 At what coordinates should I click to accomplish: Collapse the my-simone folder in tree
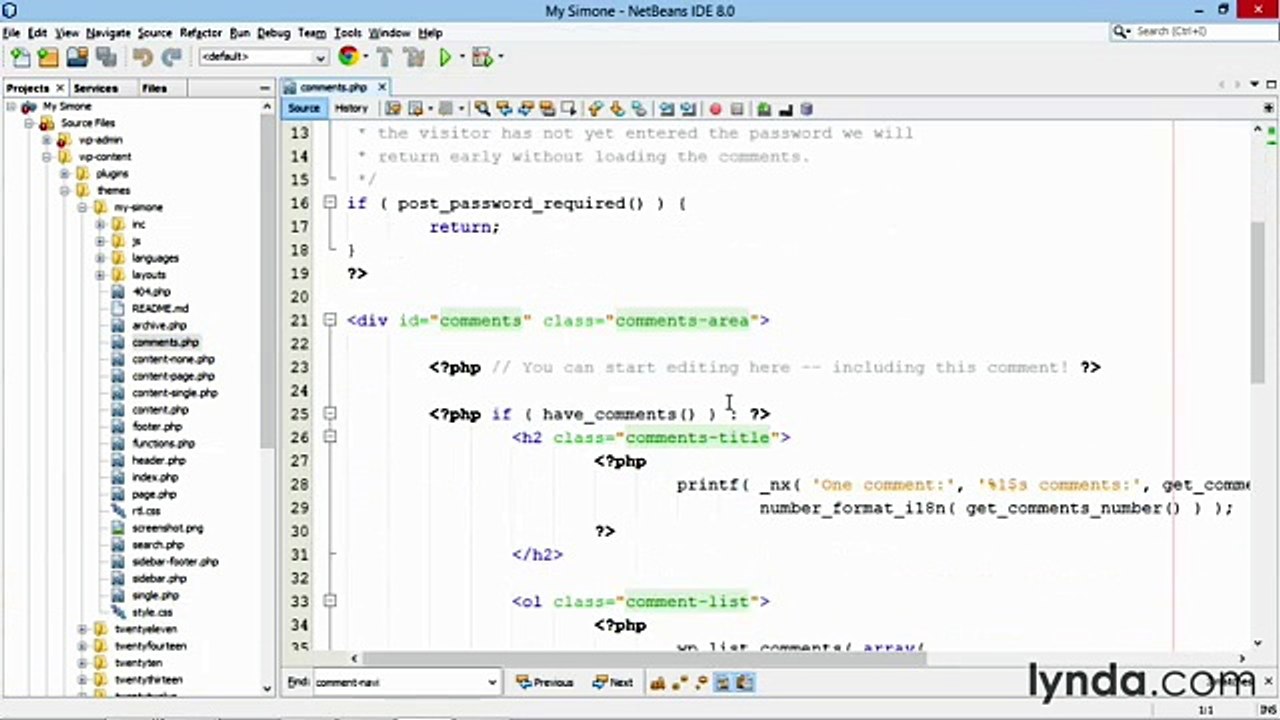pyautogui.click(x=83, y=207)
